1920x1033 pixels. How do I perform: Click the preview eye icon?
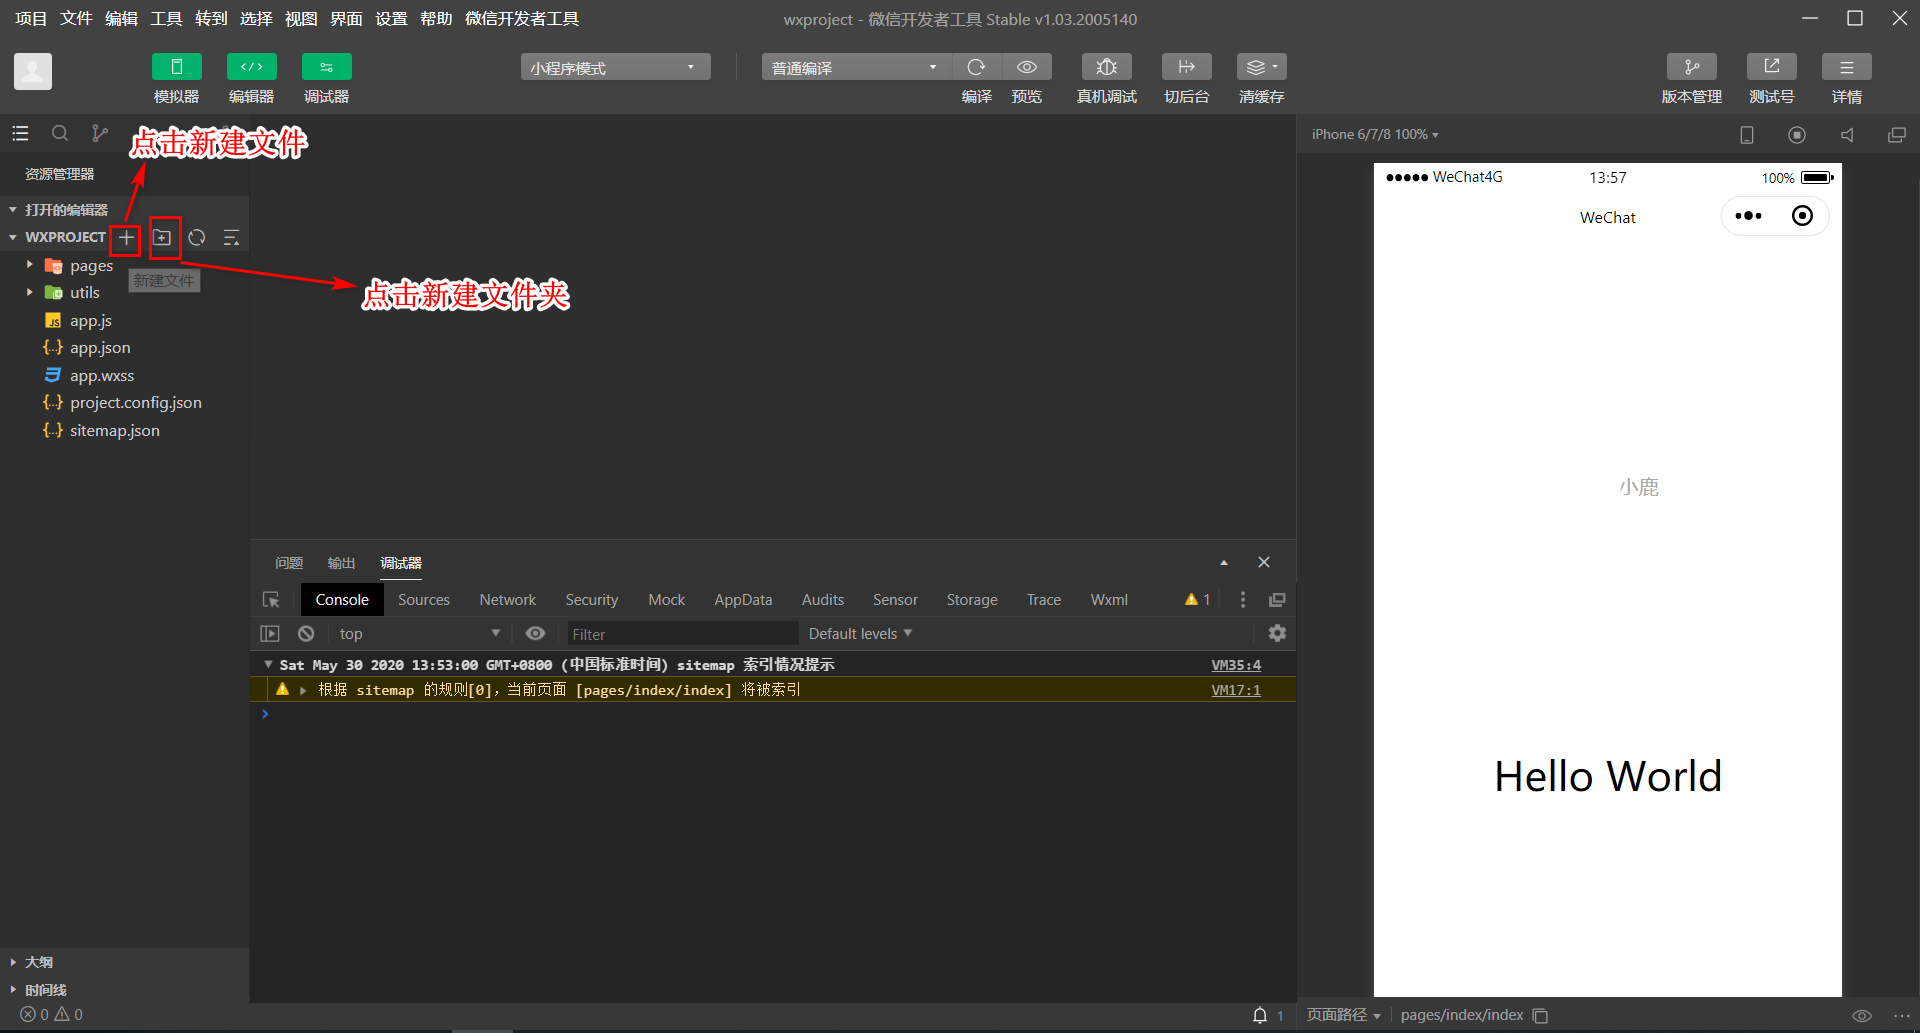click(1027, 67)
